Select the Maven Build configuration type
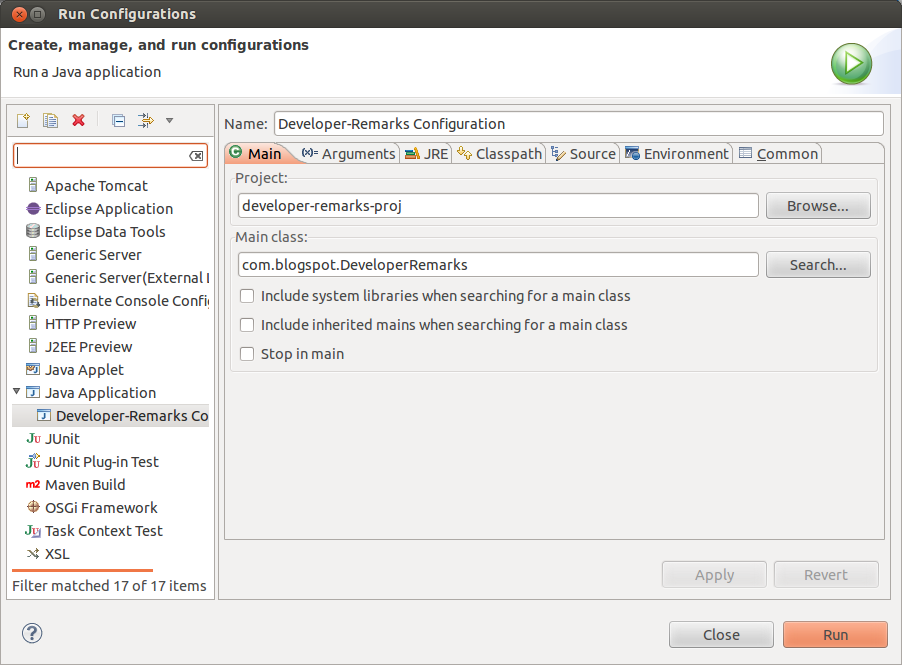This screenshot has height=665, width=902. click(x=84, y=485)
